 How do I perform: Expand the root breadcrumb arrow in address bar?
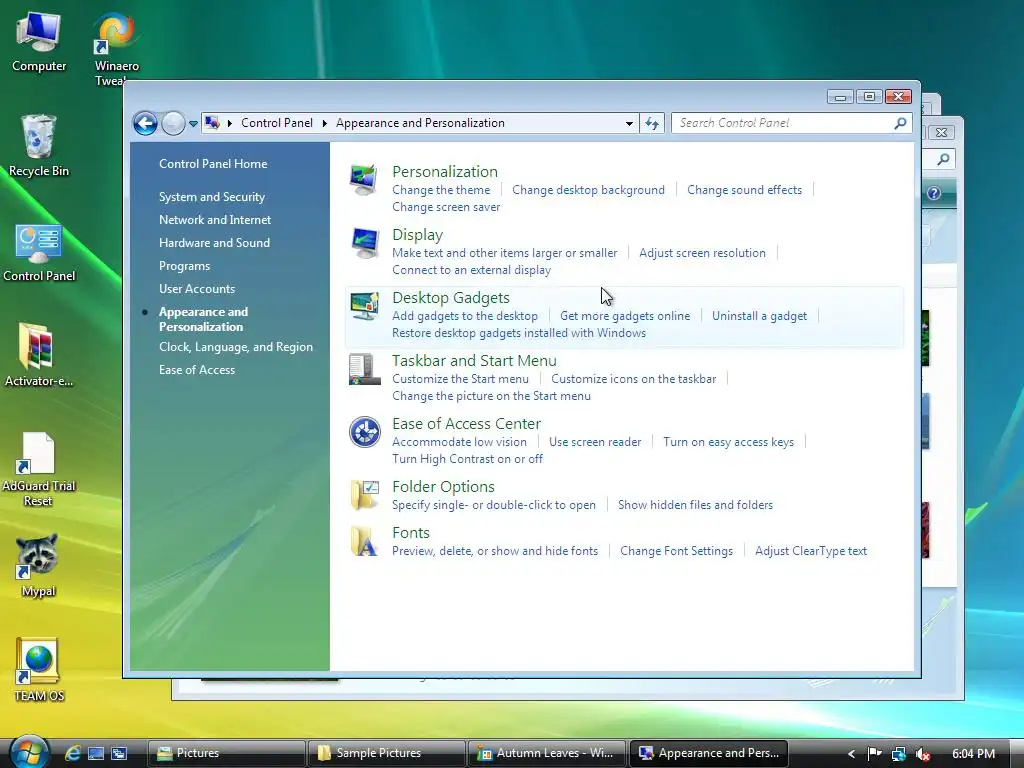(229, 123)
